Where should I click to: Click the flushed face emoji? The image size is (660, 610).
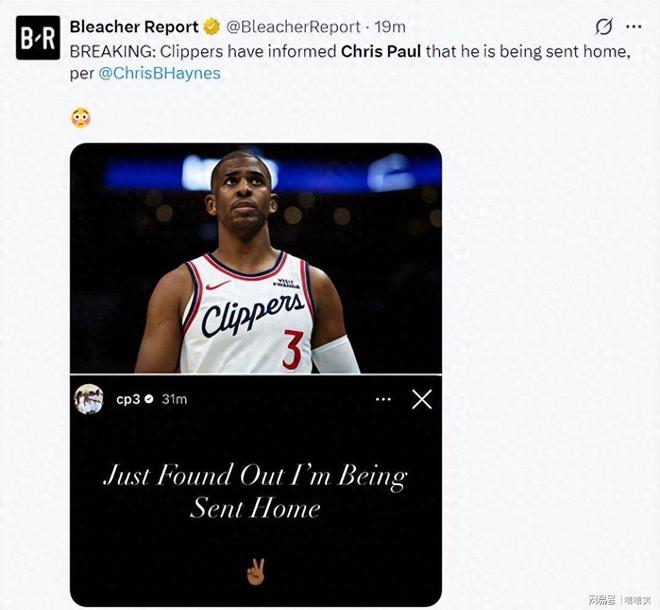point(81,117)
